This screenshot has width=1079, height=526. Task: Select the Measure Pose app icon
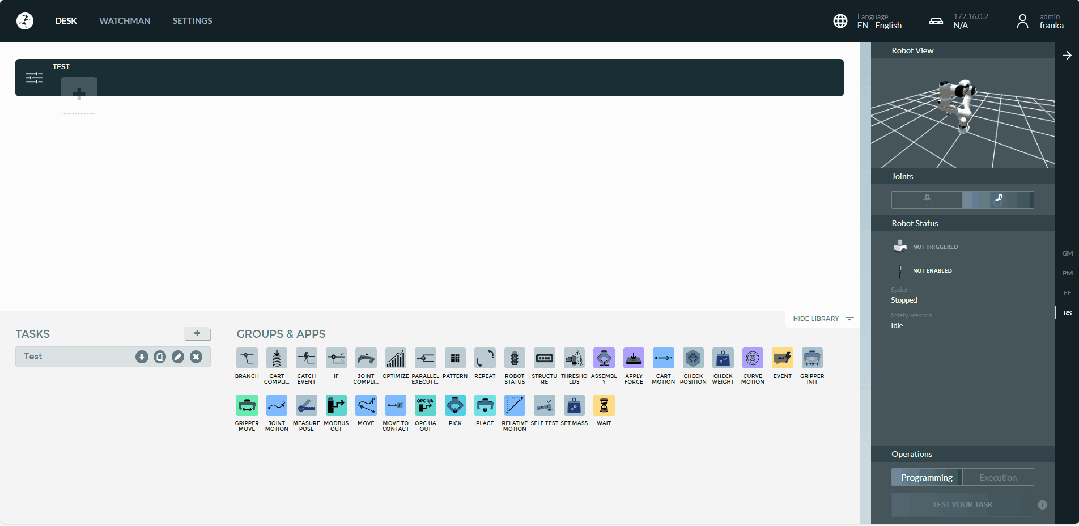pyautogui.click(x=306, y=405)
